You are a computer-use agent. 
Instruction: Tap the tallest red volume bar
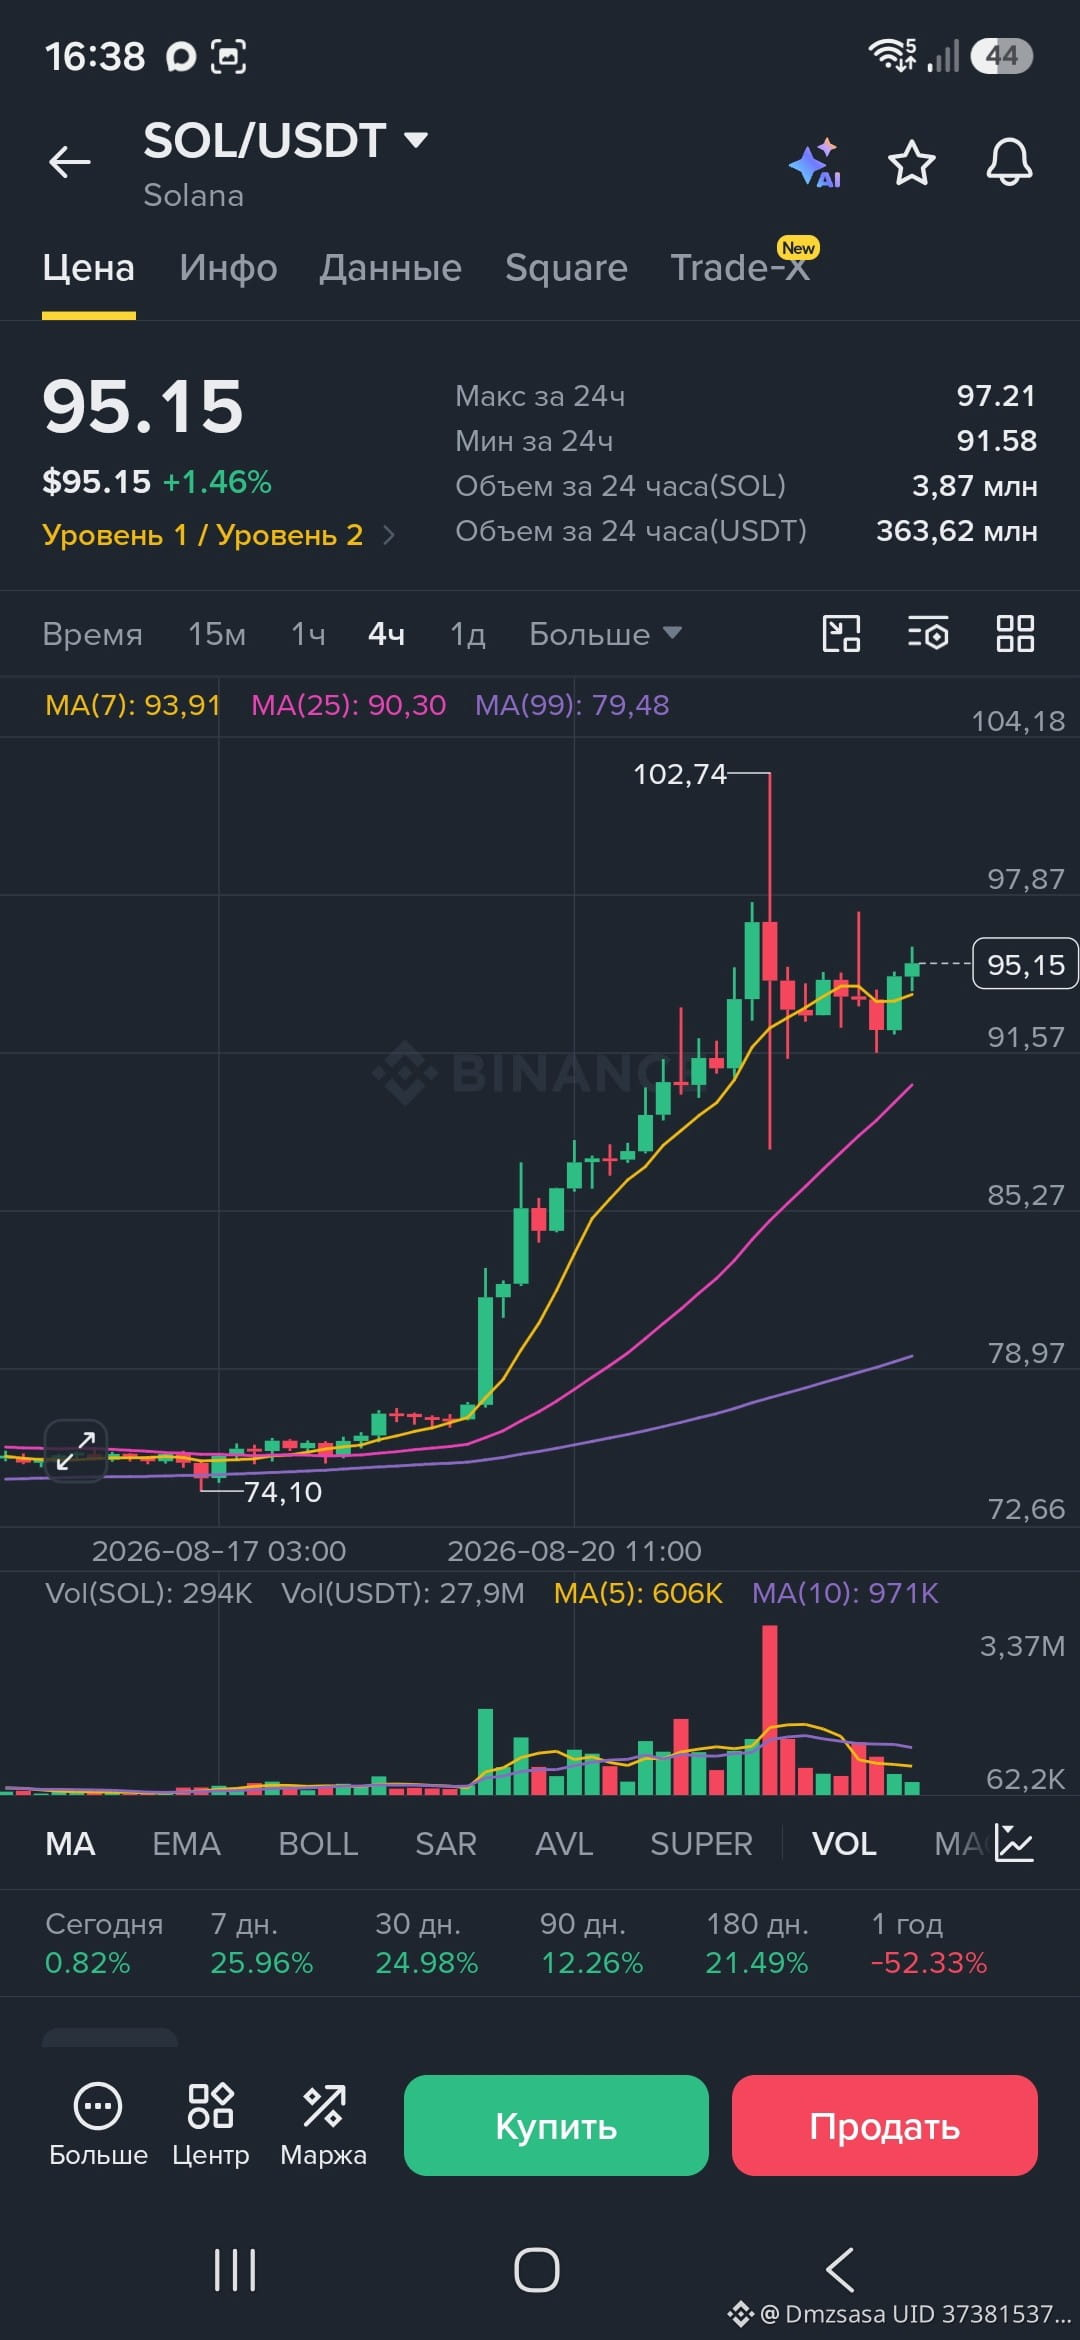click(x=769, y=1709)
